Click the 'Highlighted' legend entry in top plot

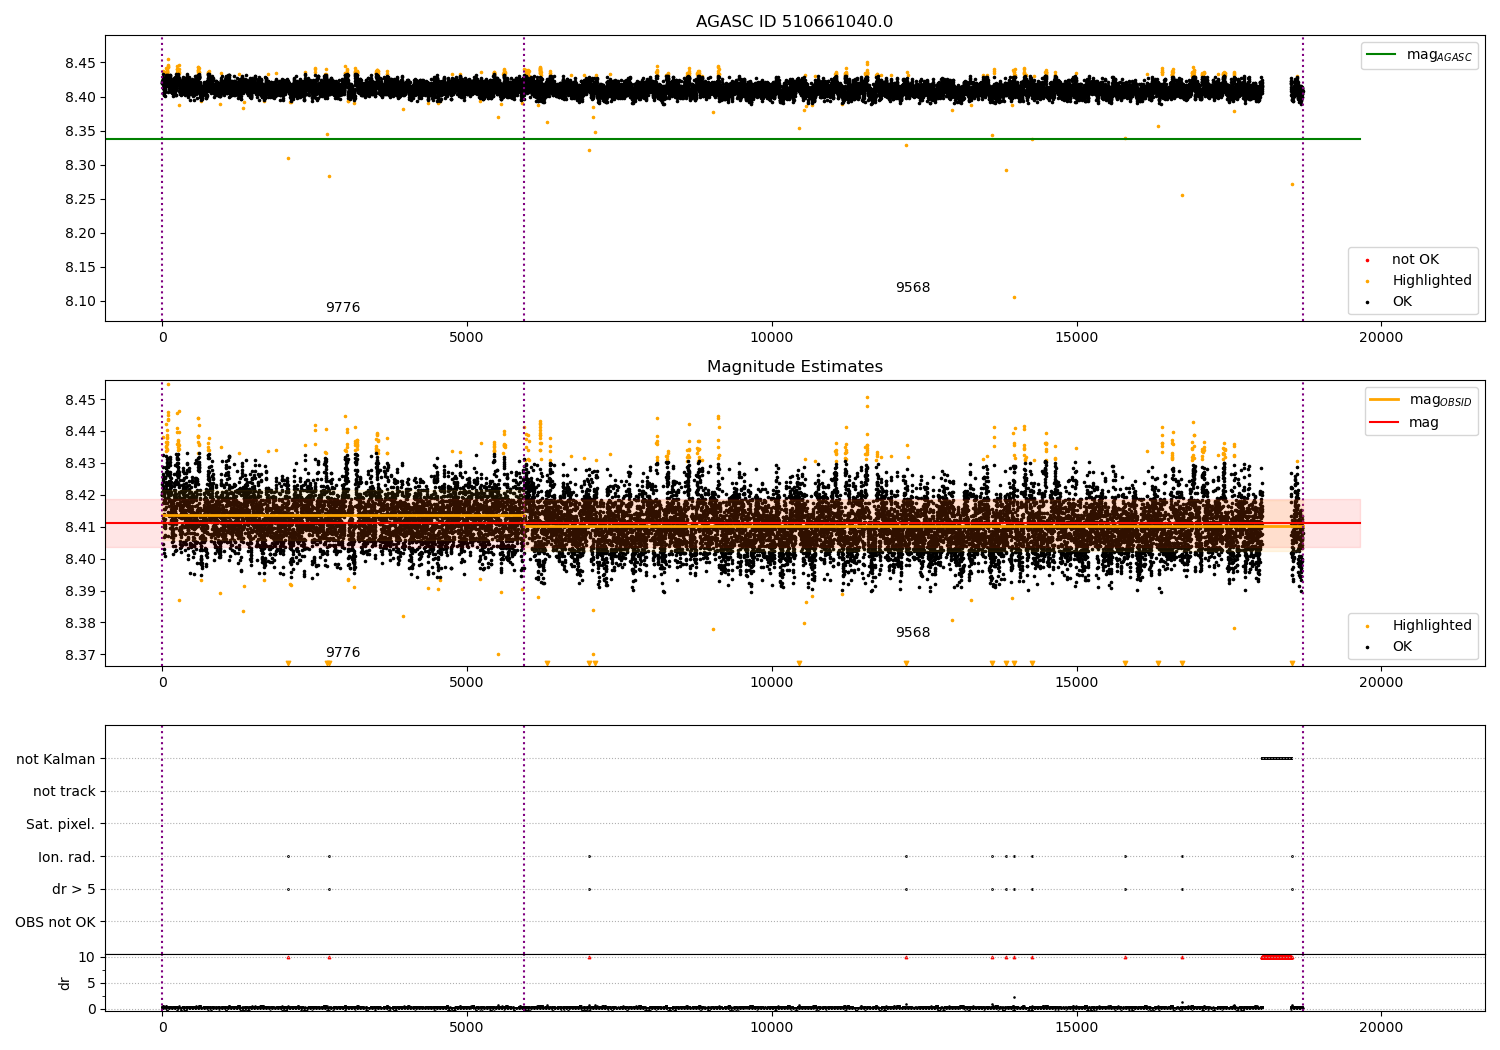[1431, 281]
